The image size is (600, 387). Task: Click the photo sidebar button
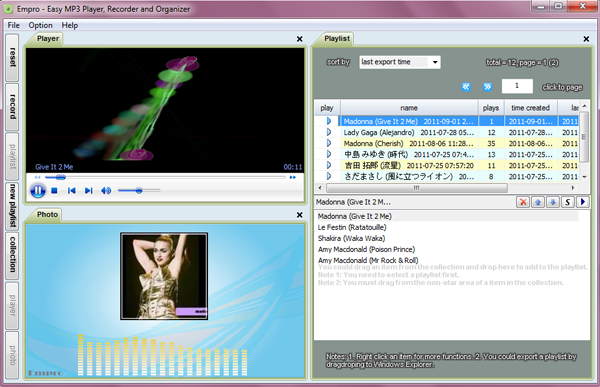pyautogui.click(x=12, y=355)
